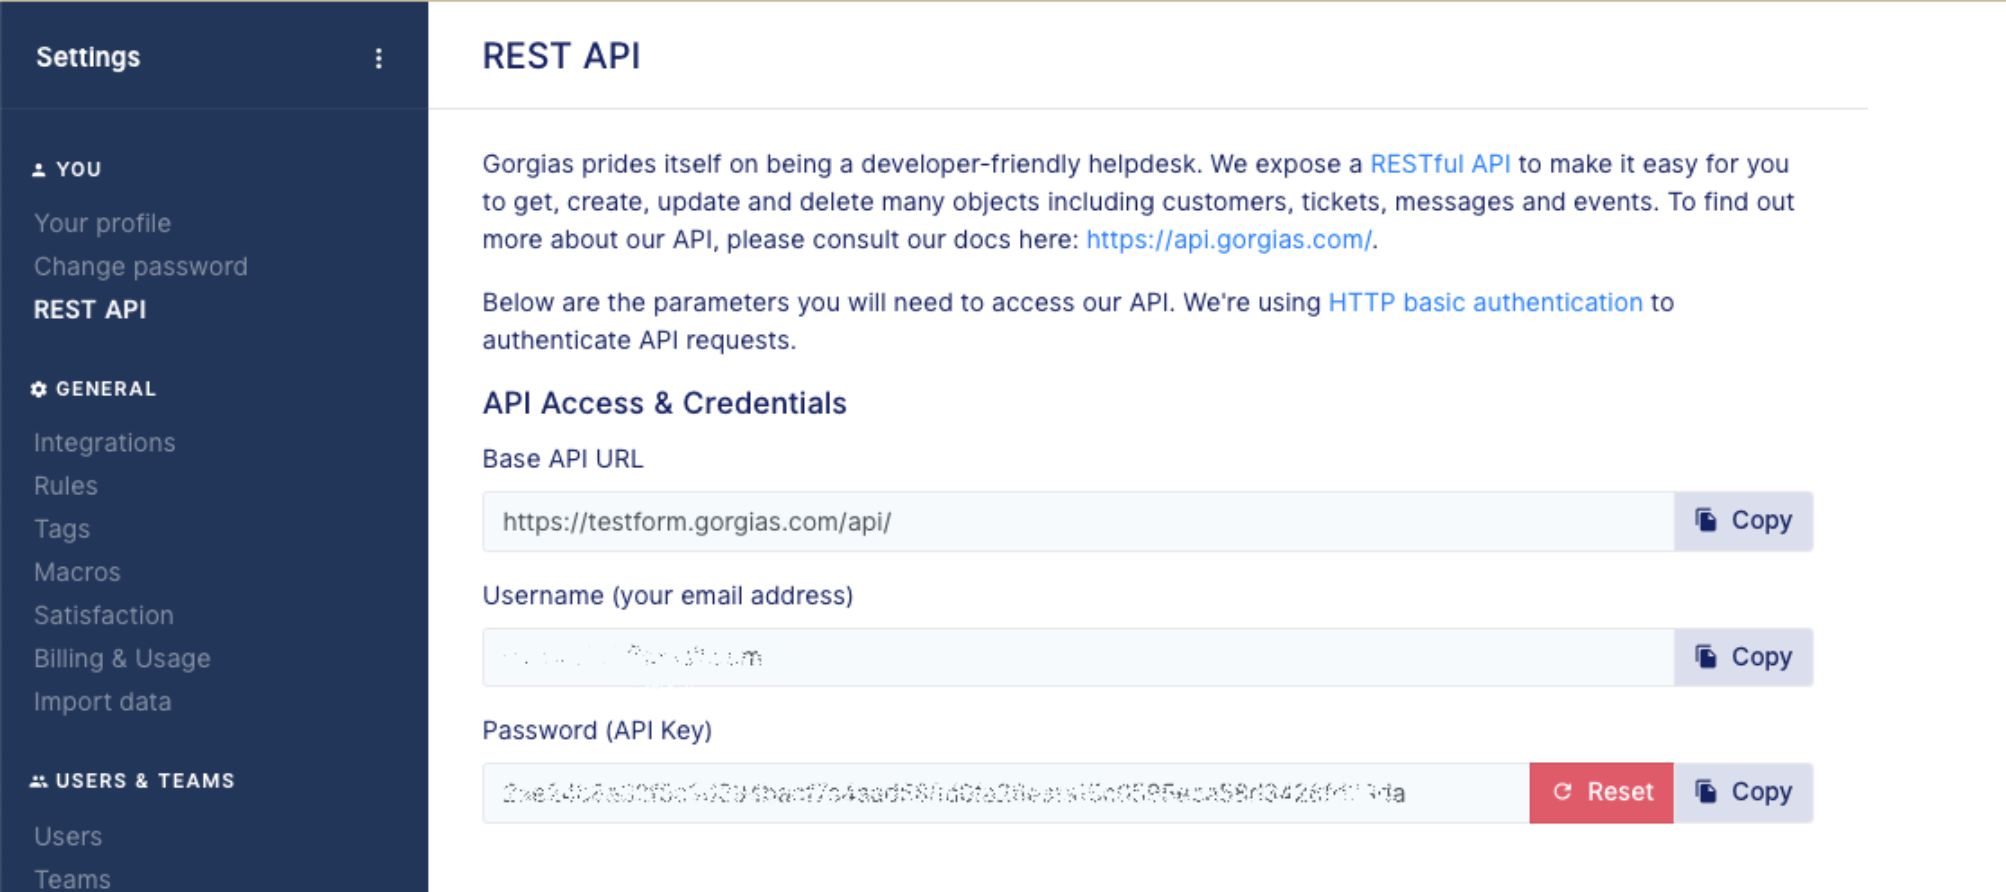Select REST API in sidebar
Viewport: 2006px width, 892px height.
[90, 310]
